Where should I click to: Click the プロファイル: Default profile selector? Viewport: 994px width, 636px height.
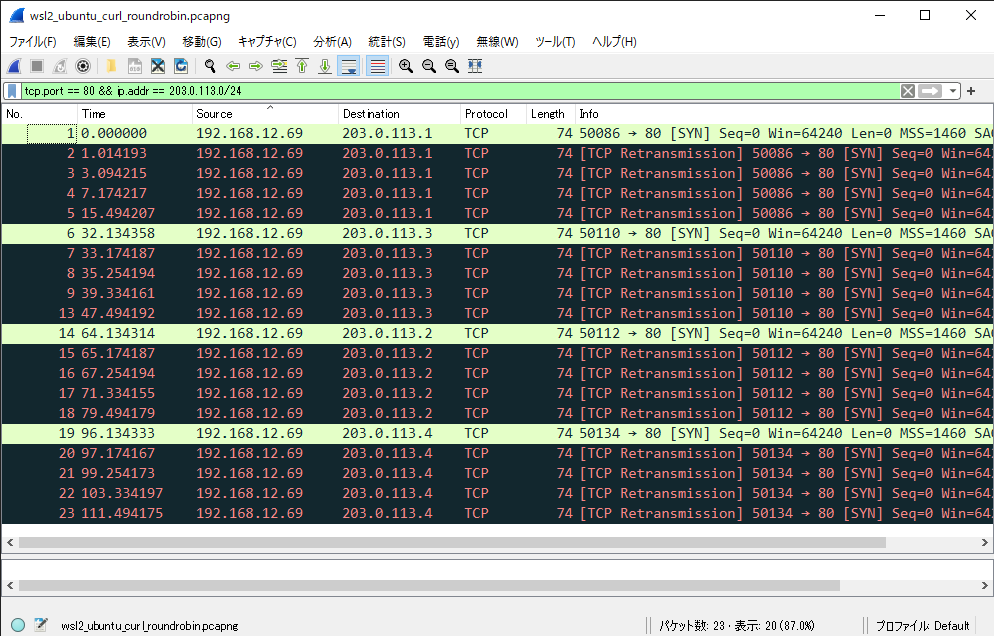tap(922, 626)
